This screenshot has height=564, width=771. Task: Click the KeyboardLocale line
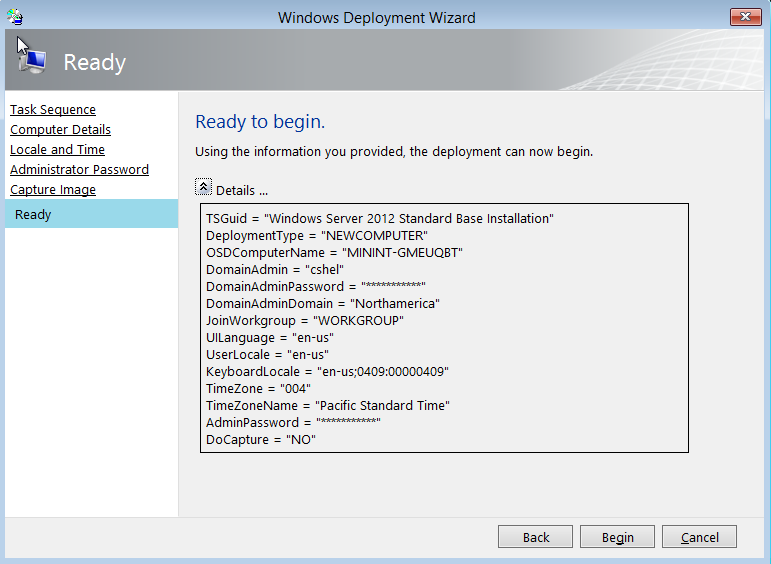[x=327, y=372]
